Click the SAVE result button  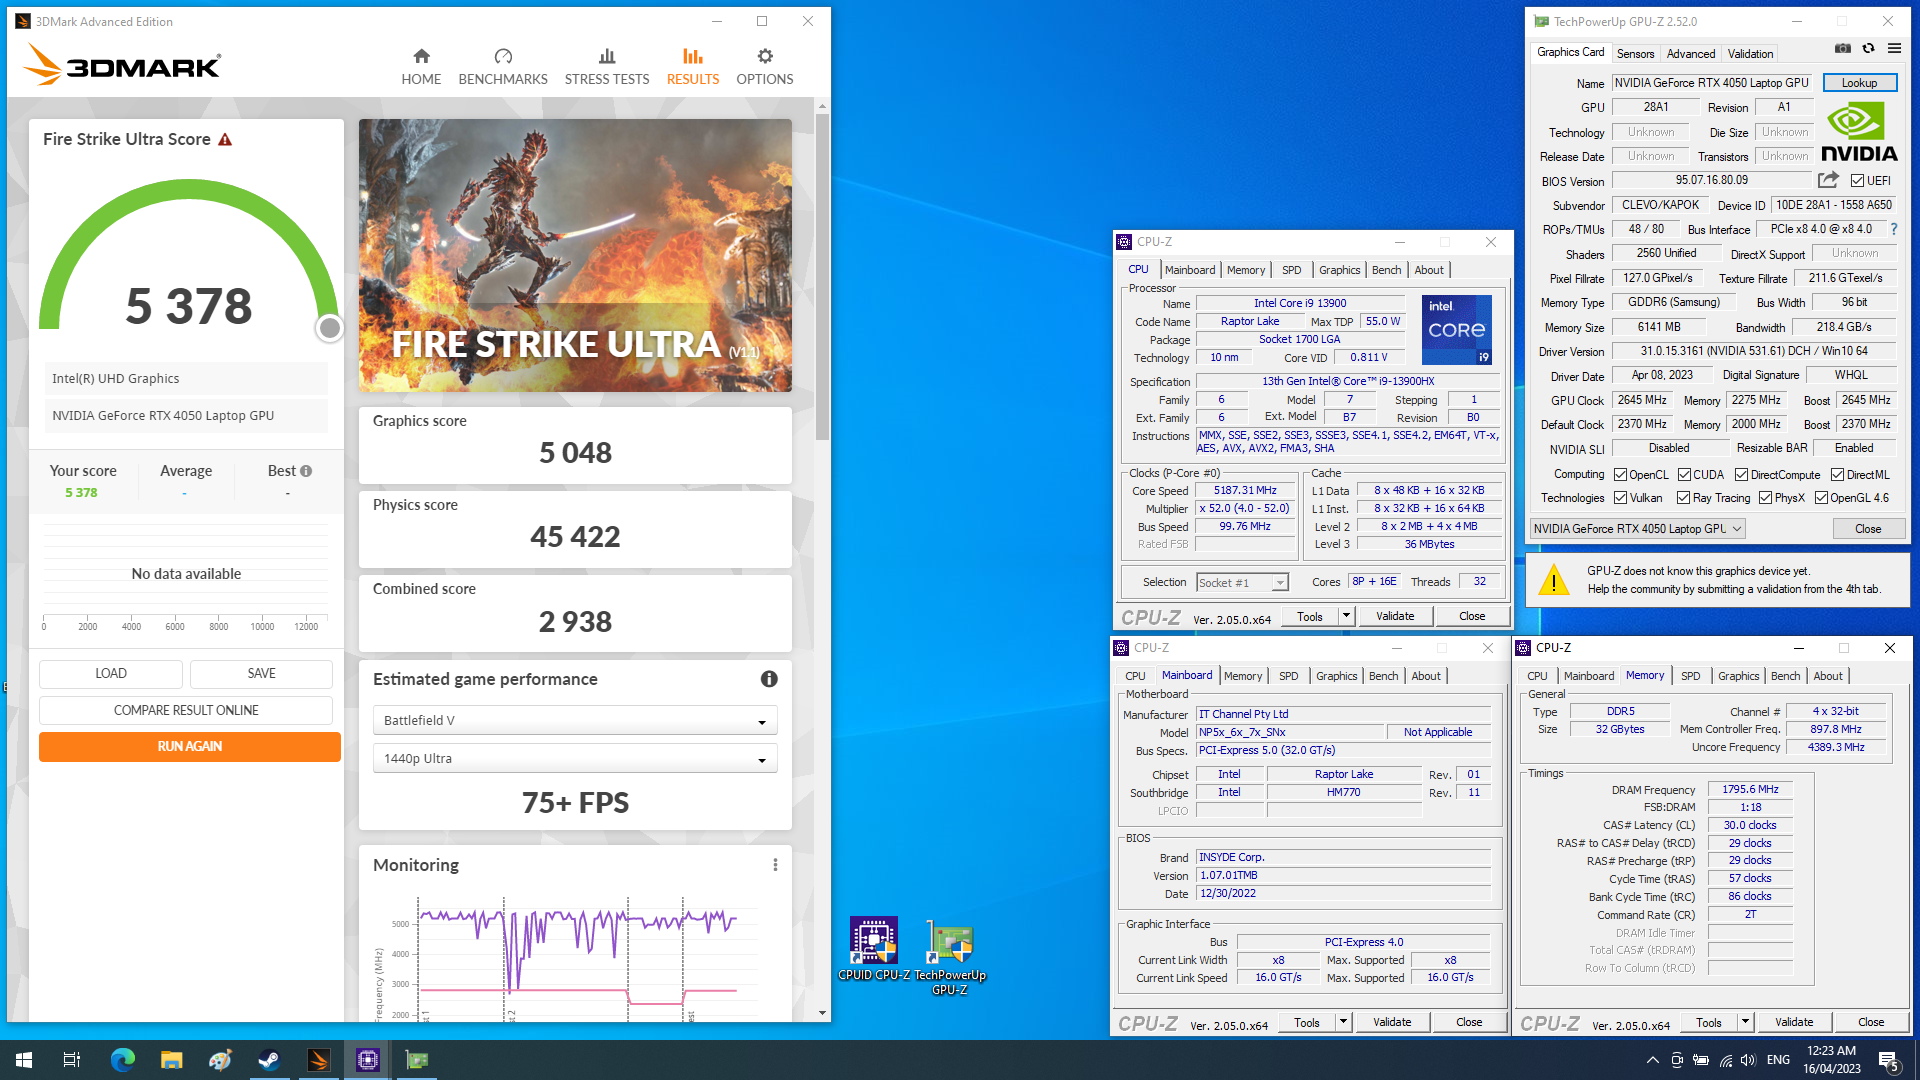click(262, 674)
